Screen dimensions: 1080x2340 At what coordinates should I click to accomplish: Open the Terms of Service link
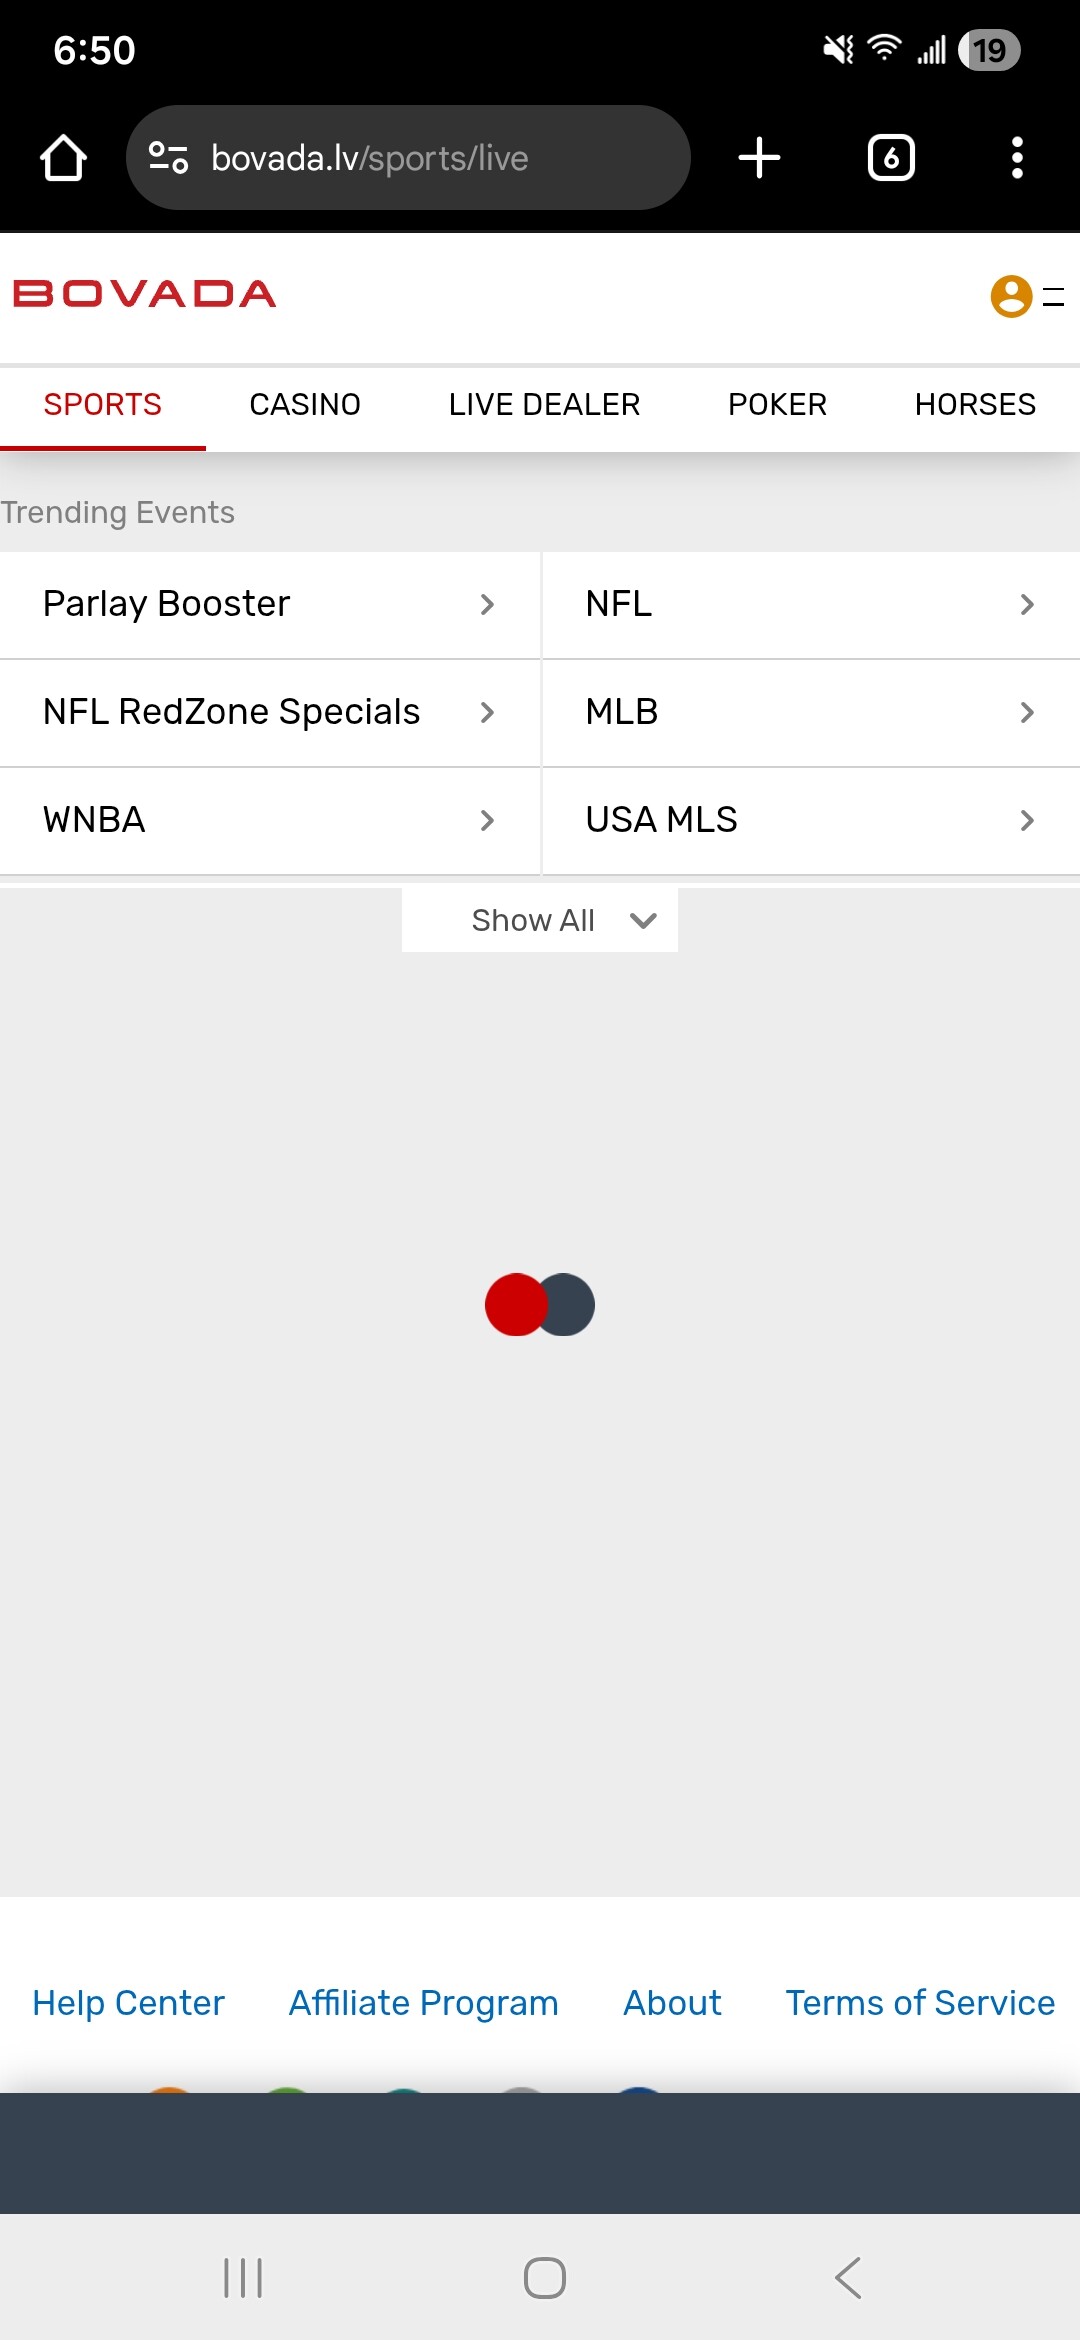(920, 2003)
